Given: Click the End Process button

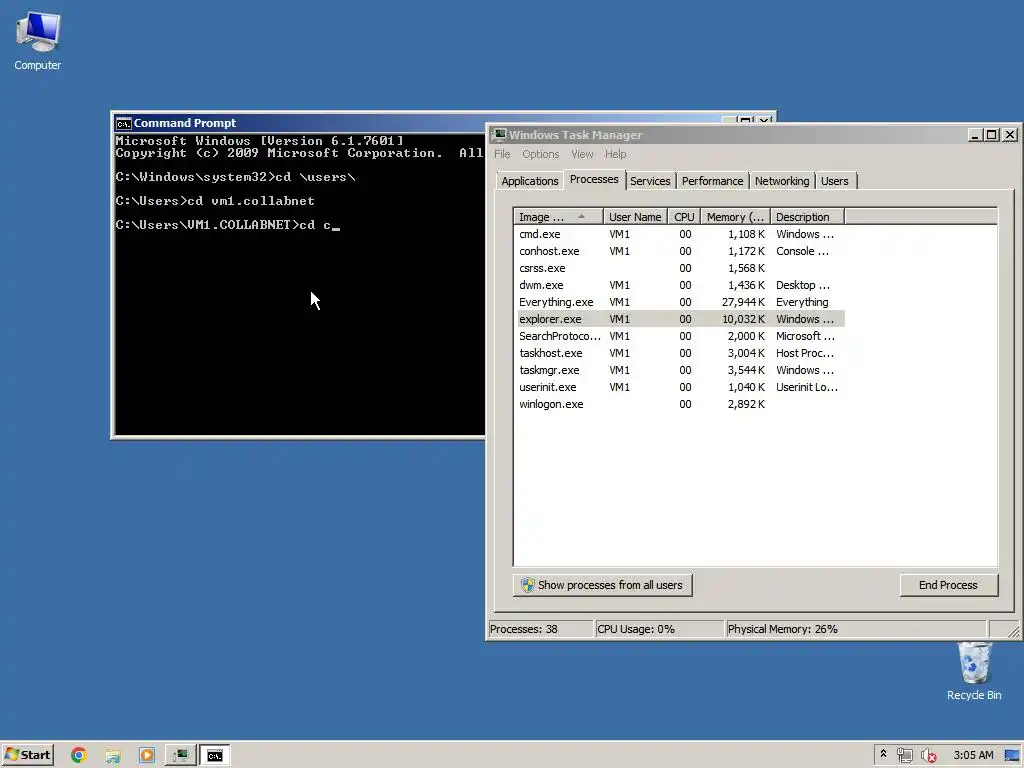Looking at the screenshot, I should [x=948, y=585].
